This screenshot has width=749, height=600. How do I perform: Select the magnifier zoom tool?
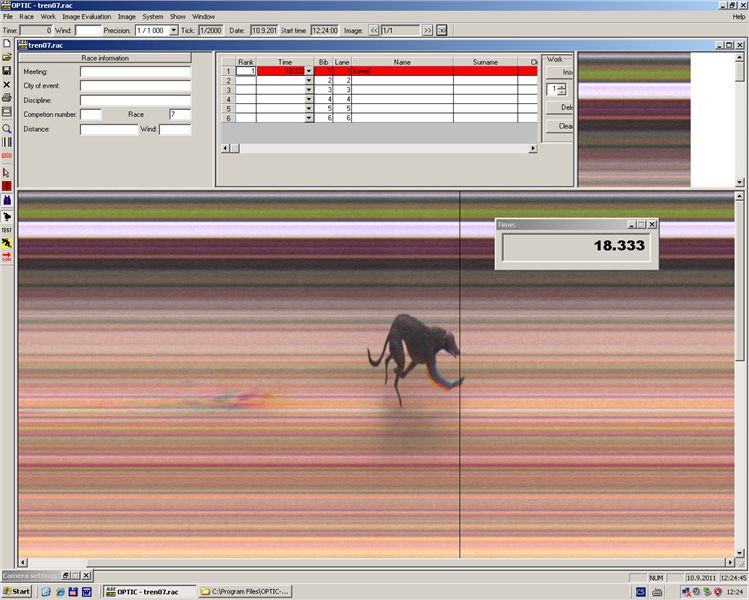pos(7,129)
